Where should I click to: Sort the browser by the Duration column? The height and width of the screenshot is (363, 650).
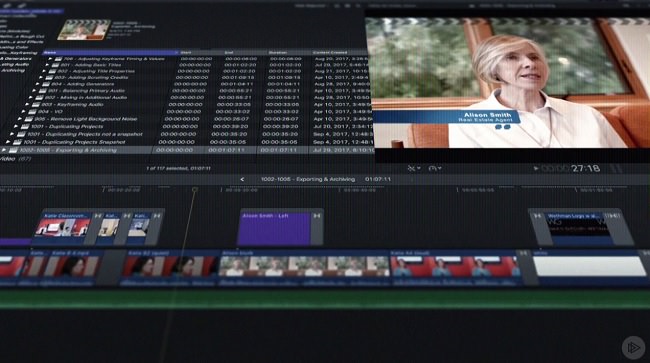point(287,53)
